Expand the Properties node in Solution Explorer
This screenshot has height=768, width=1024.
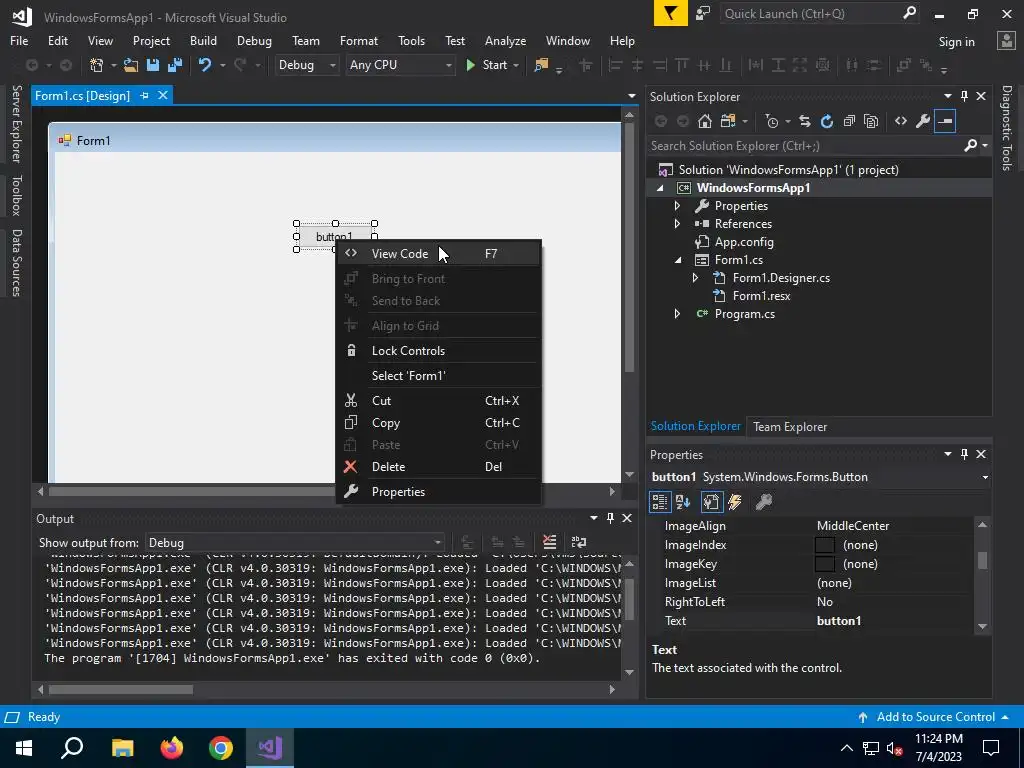click(x=677, y=206)
